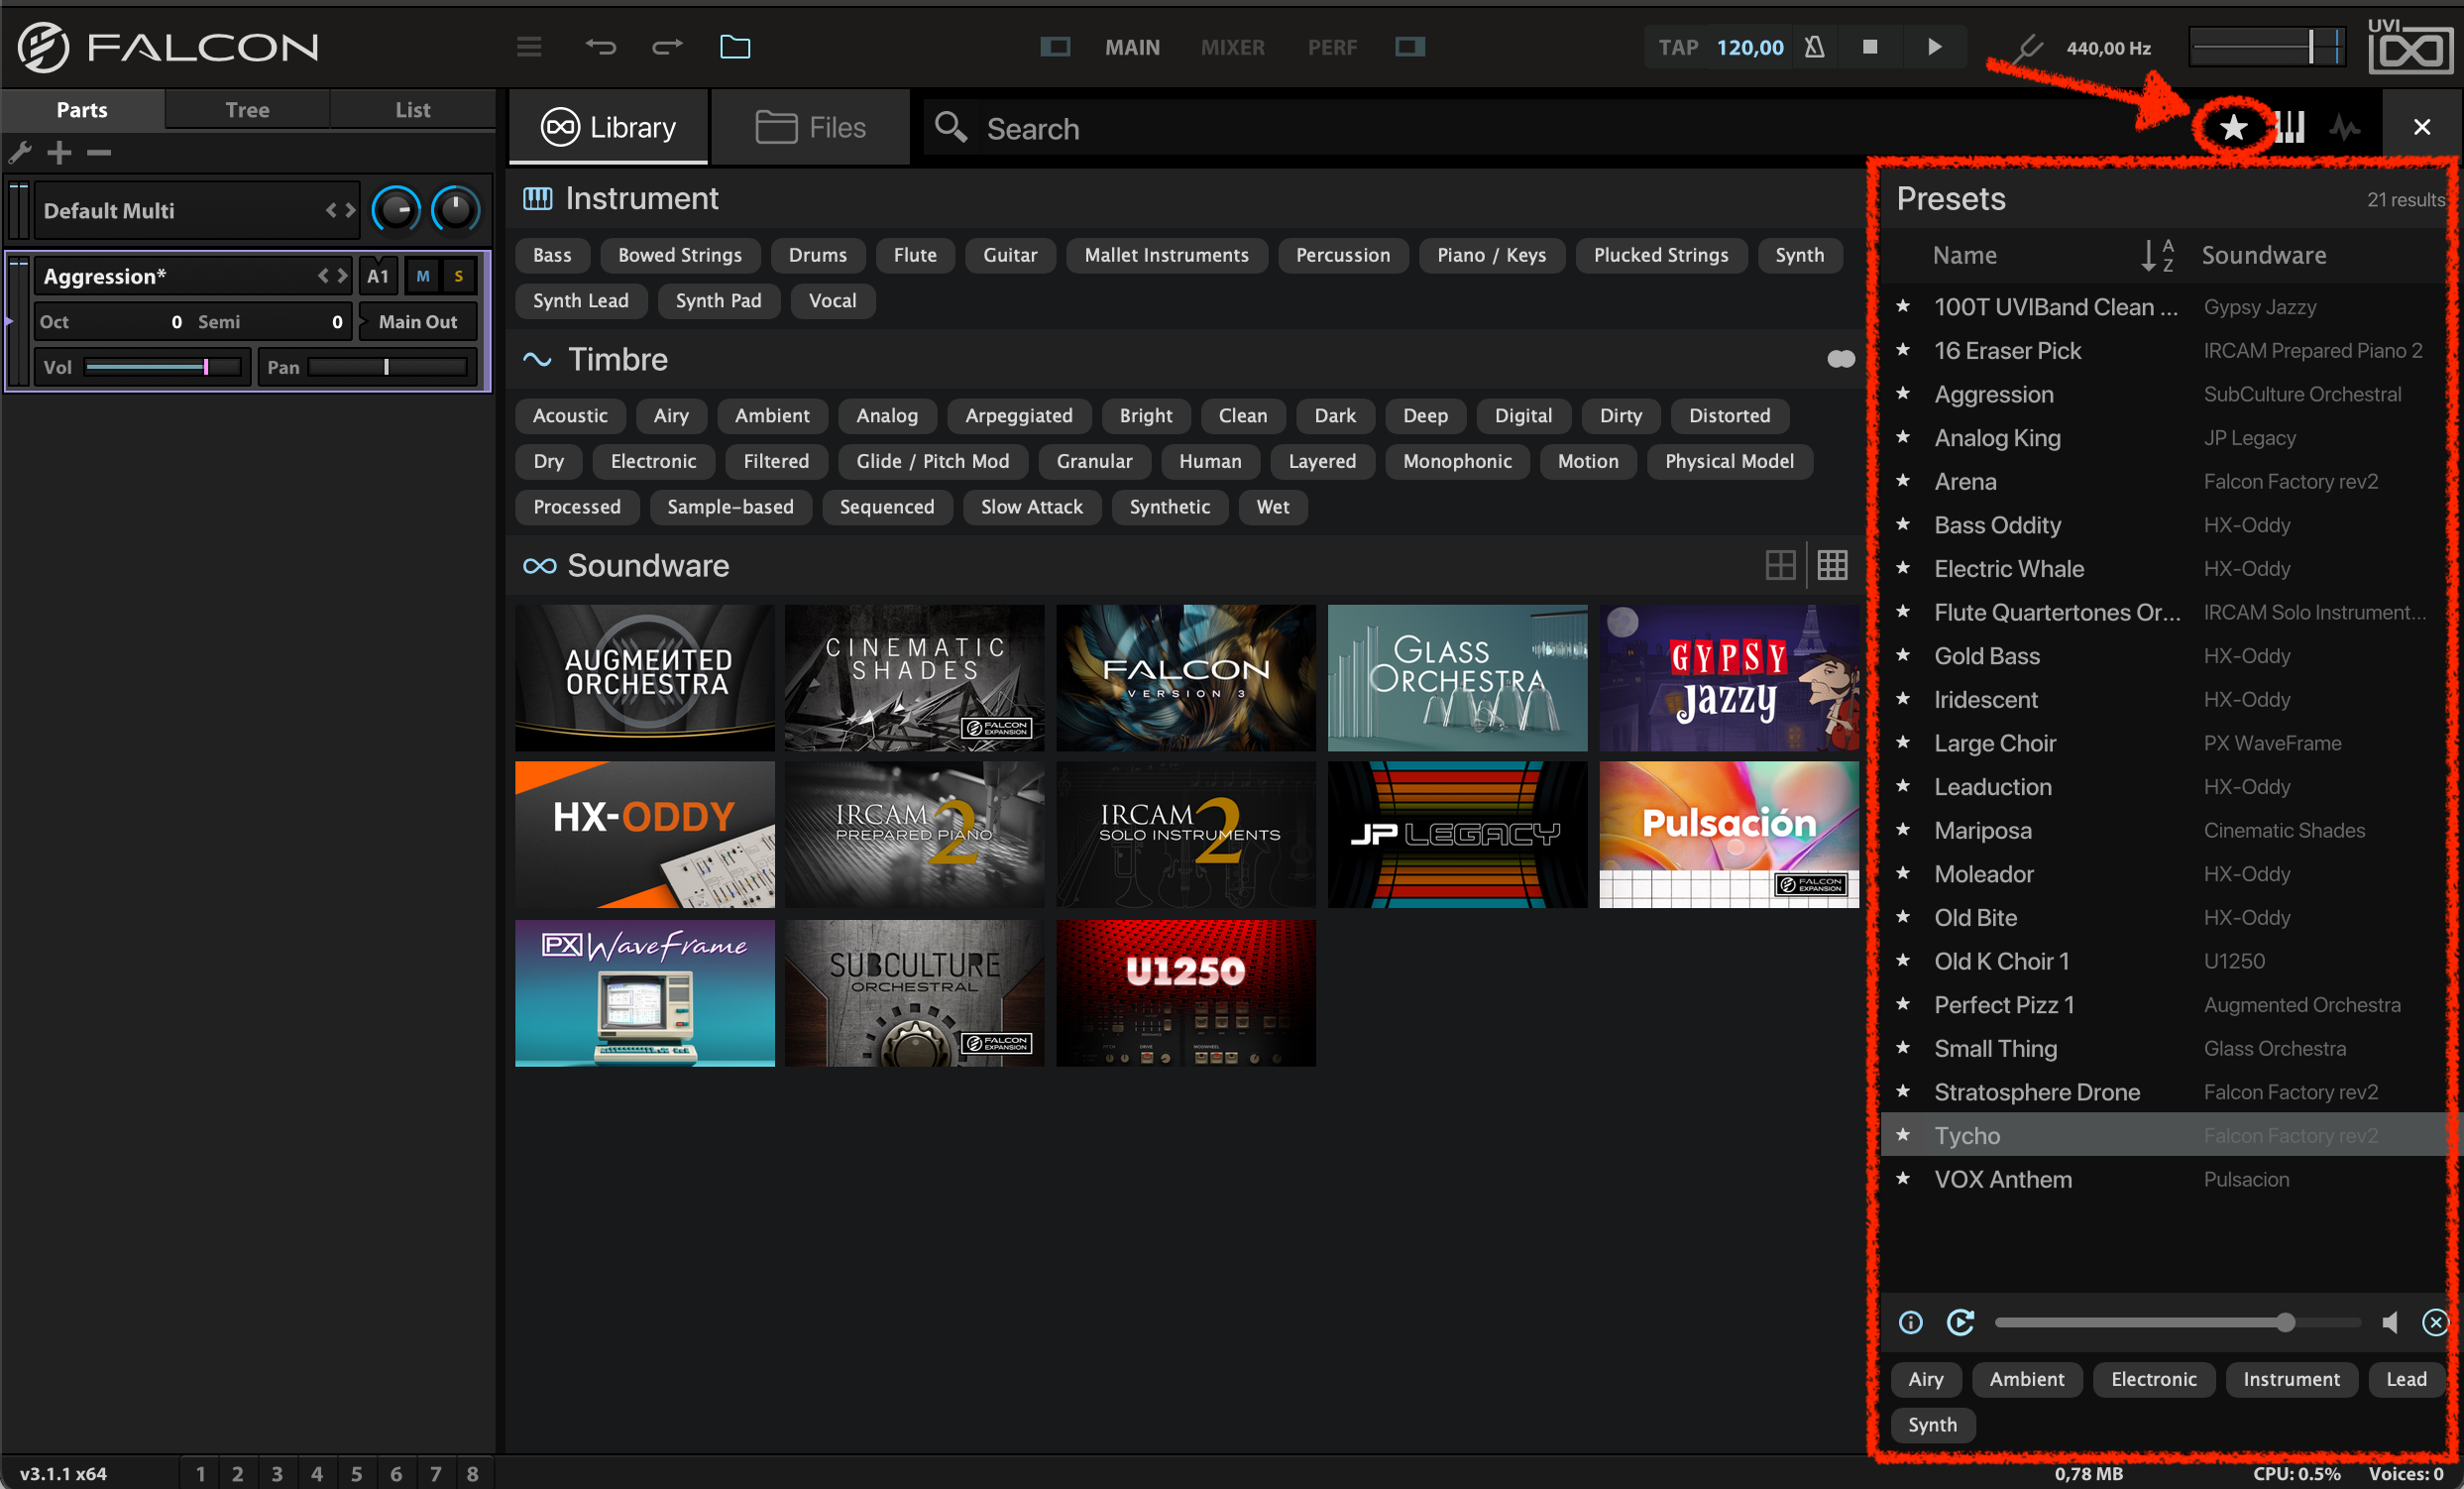Screen dimensions: 2464x1489
Task: Switch to the Tree tab
Action: [x=247, y=110]
